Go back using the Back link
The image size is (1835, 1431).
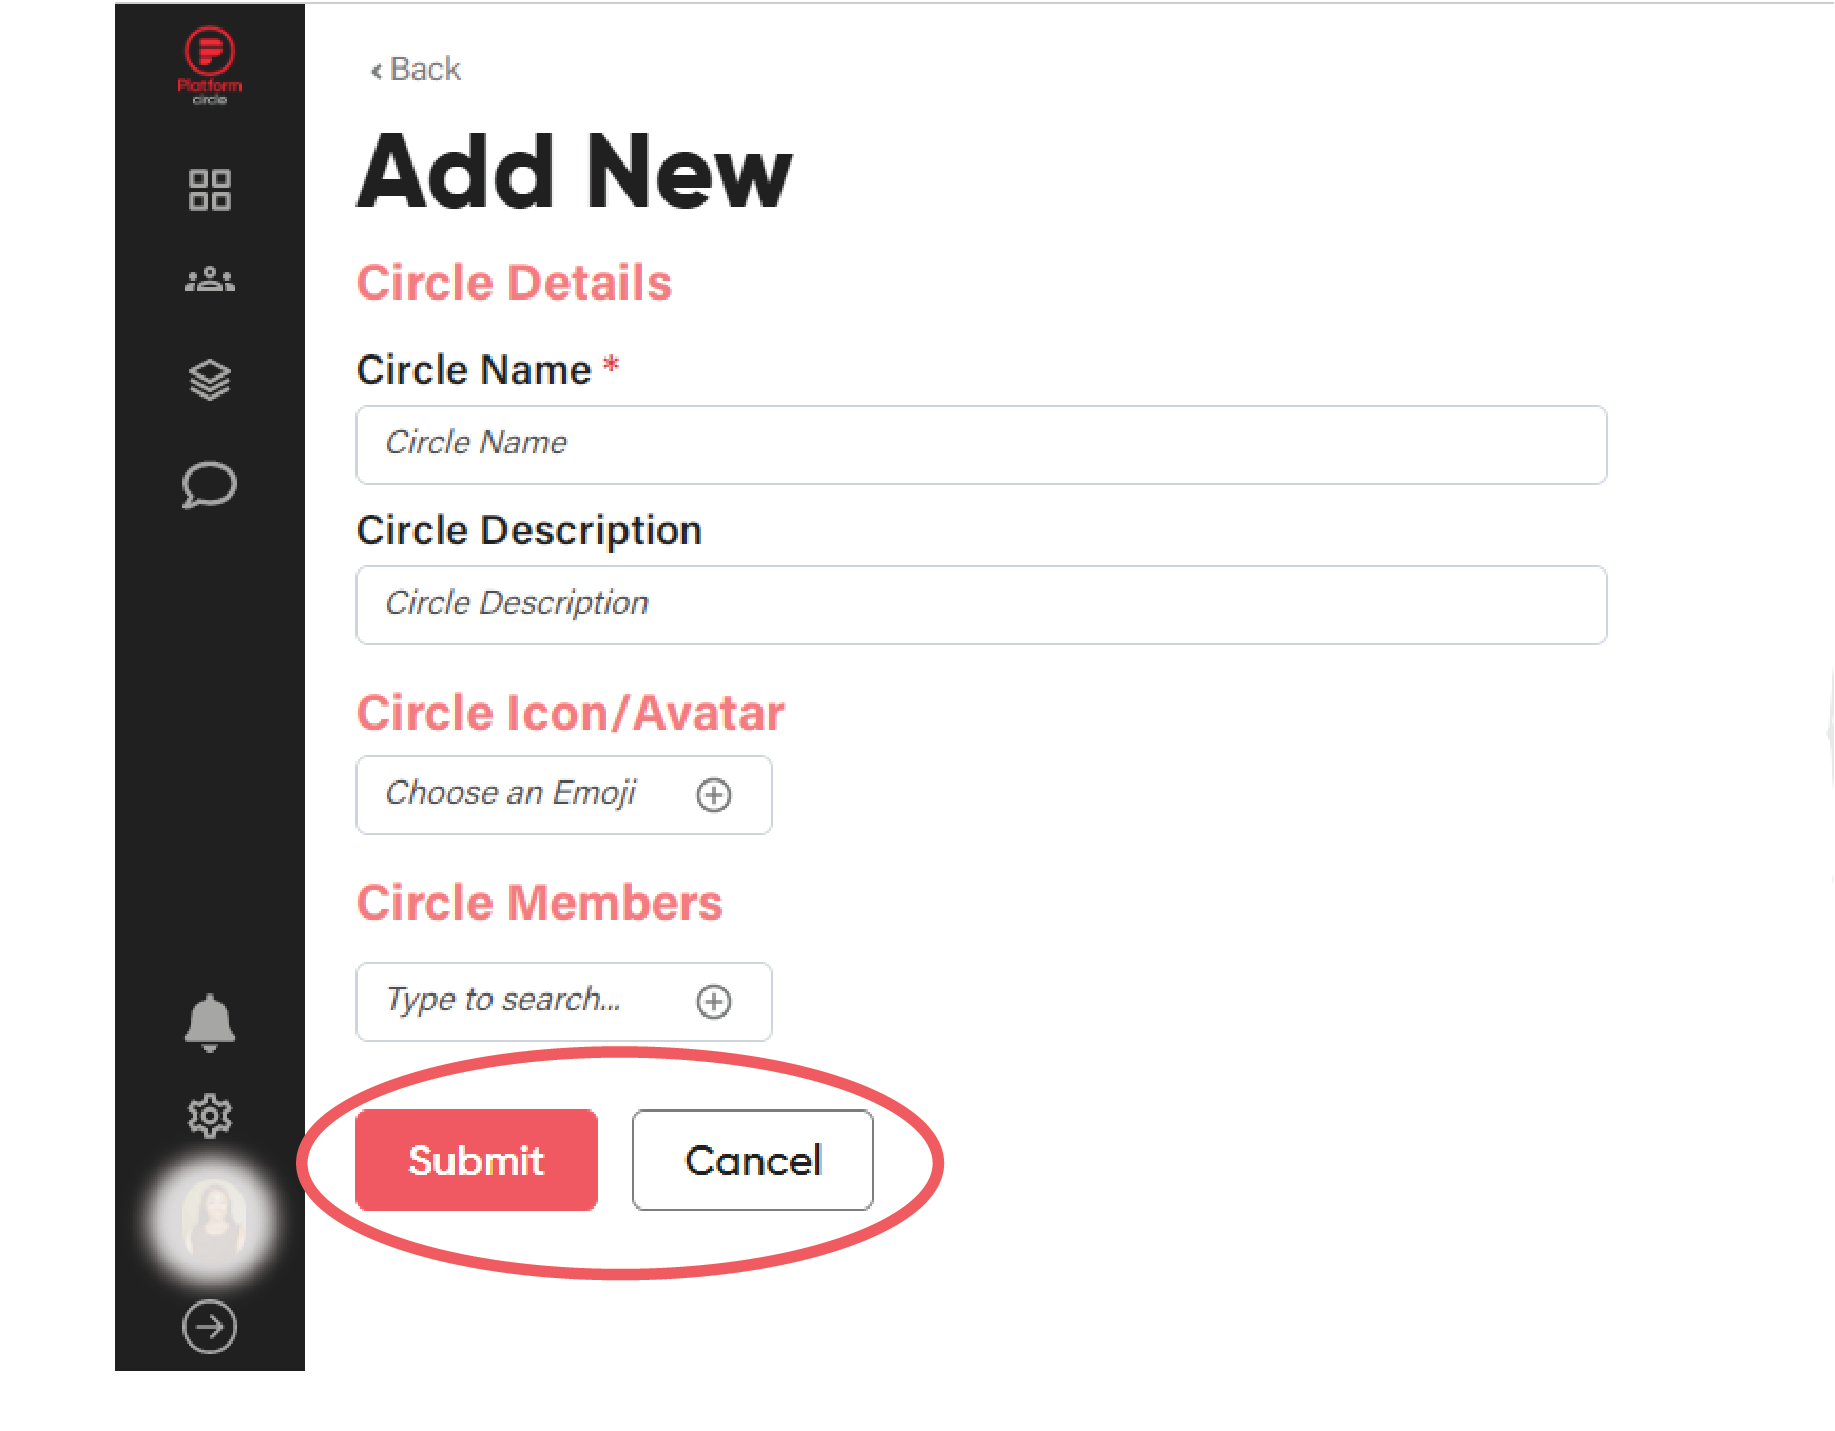tap(416, 69)
